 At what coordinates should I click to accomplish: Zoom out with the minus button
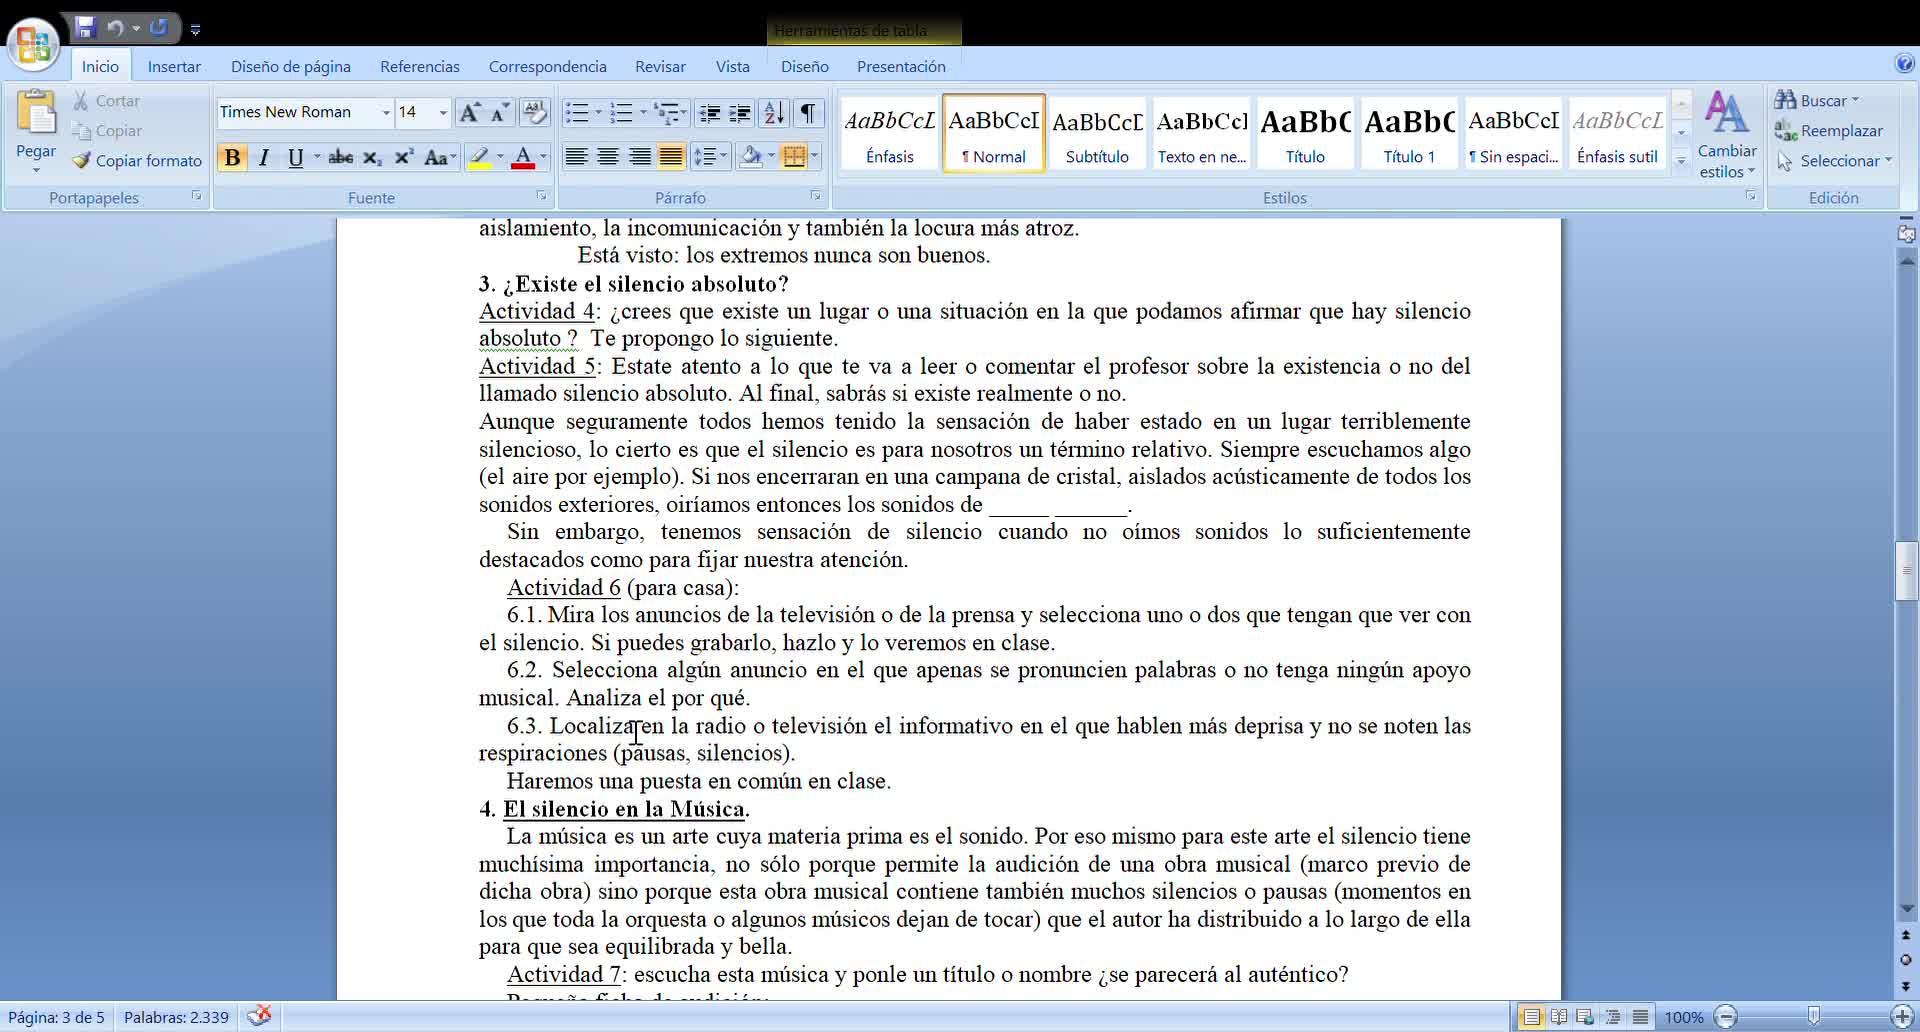[1726, 1017]
